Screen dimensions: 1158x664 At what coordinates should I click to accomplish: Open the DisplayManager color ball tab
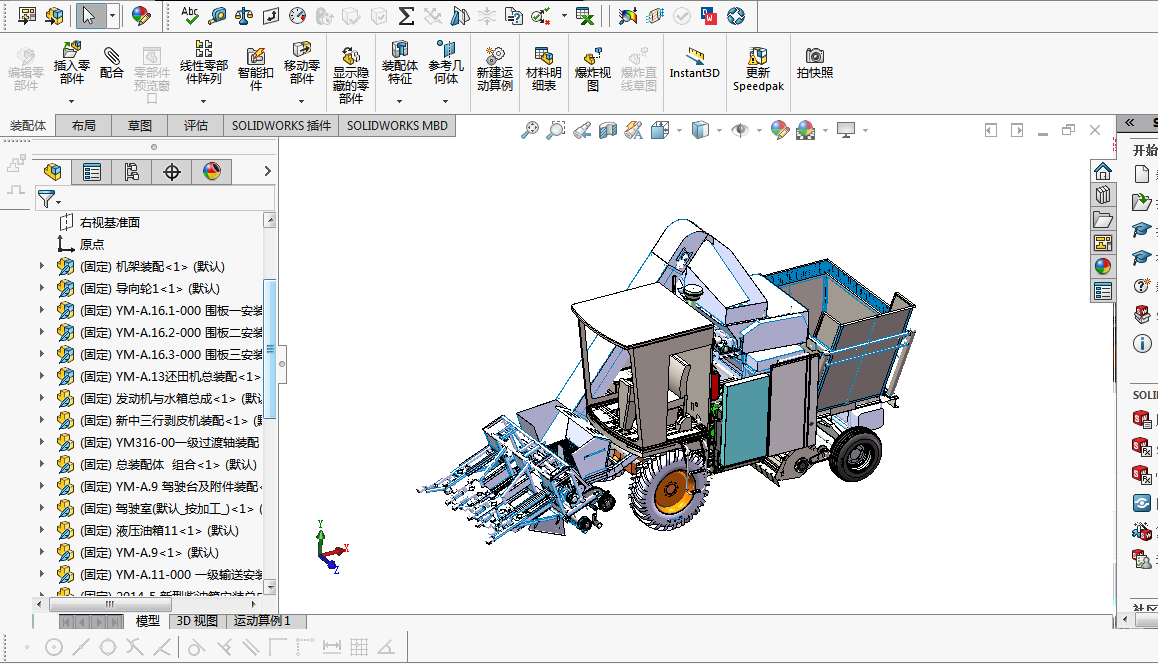(211, 172)
